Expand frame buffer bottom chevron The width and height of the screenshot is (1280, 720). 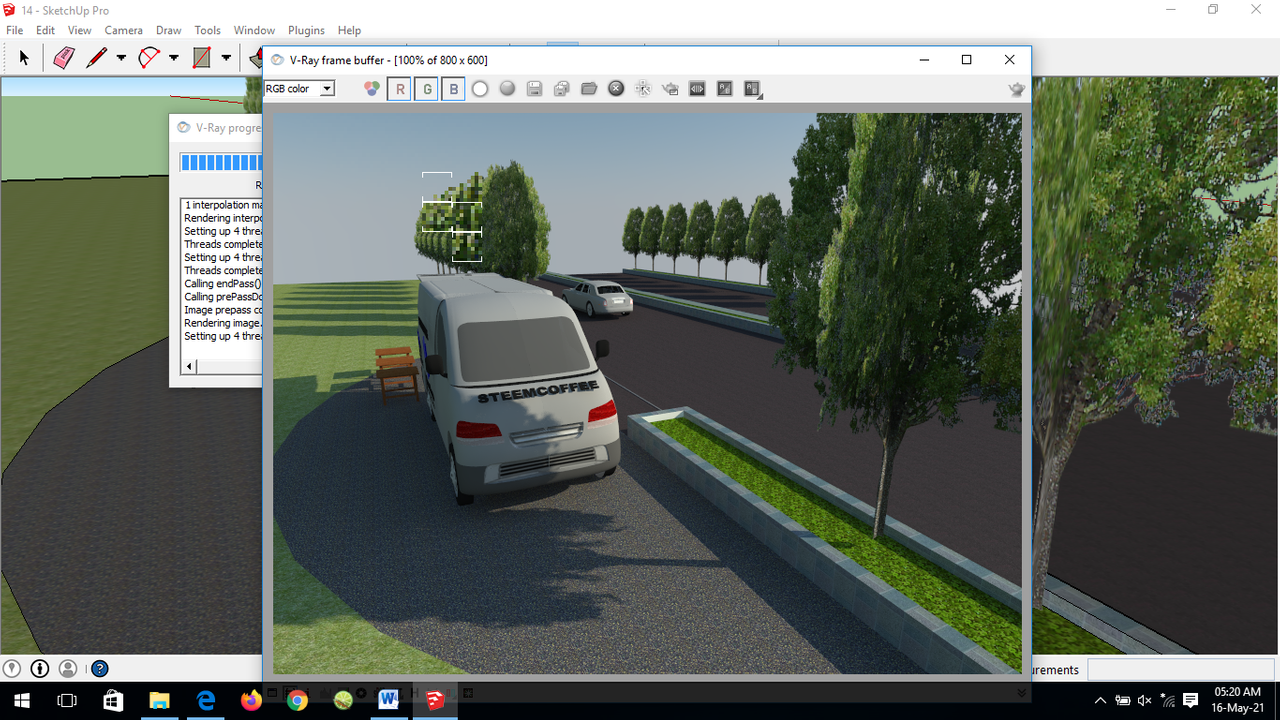1021,693
